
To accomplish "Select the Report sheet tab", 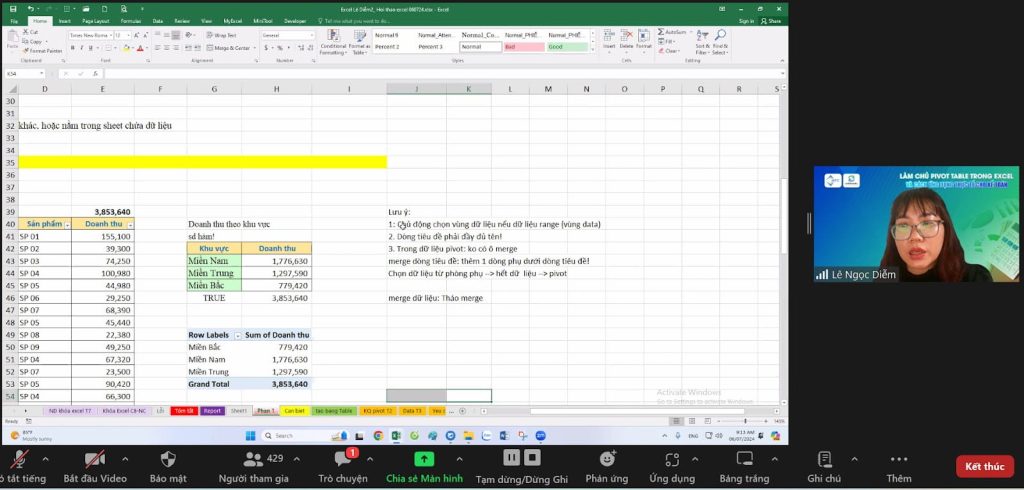I will point(212,411).
